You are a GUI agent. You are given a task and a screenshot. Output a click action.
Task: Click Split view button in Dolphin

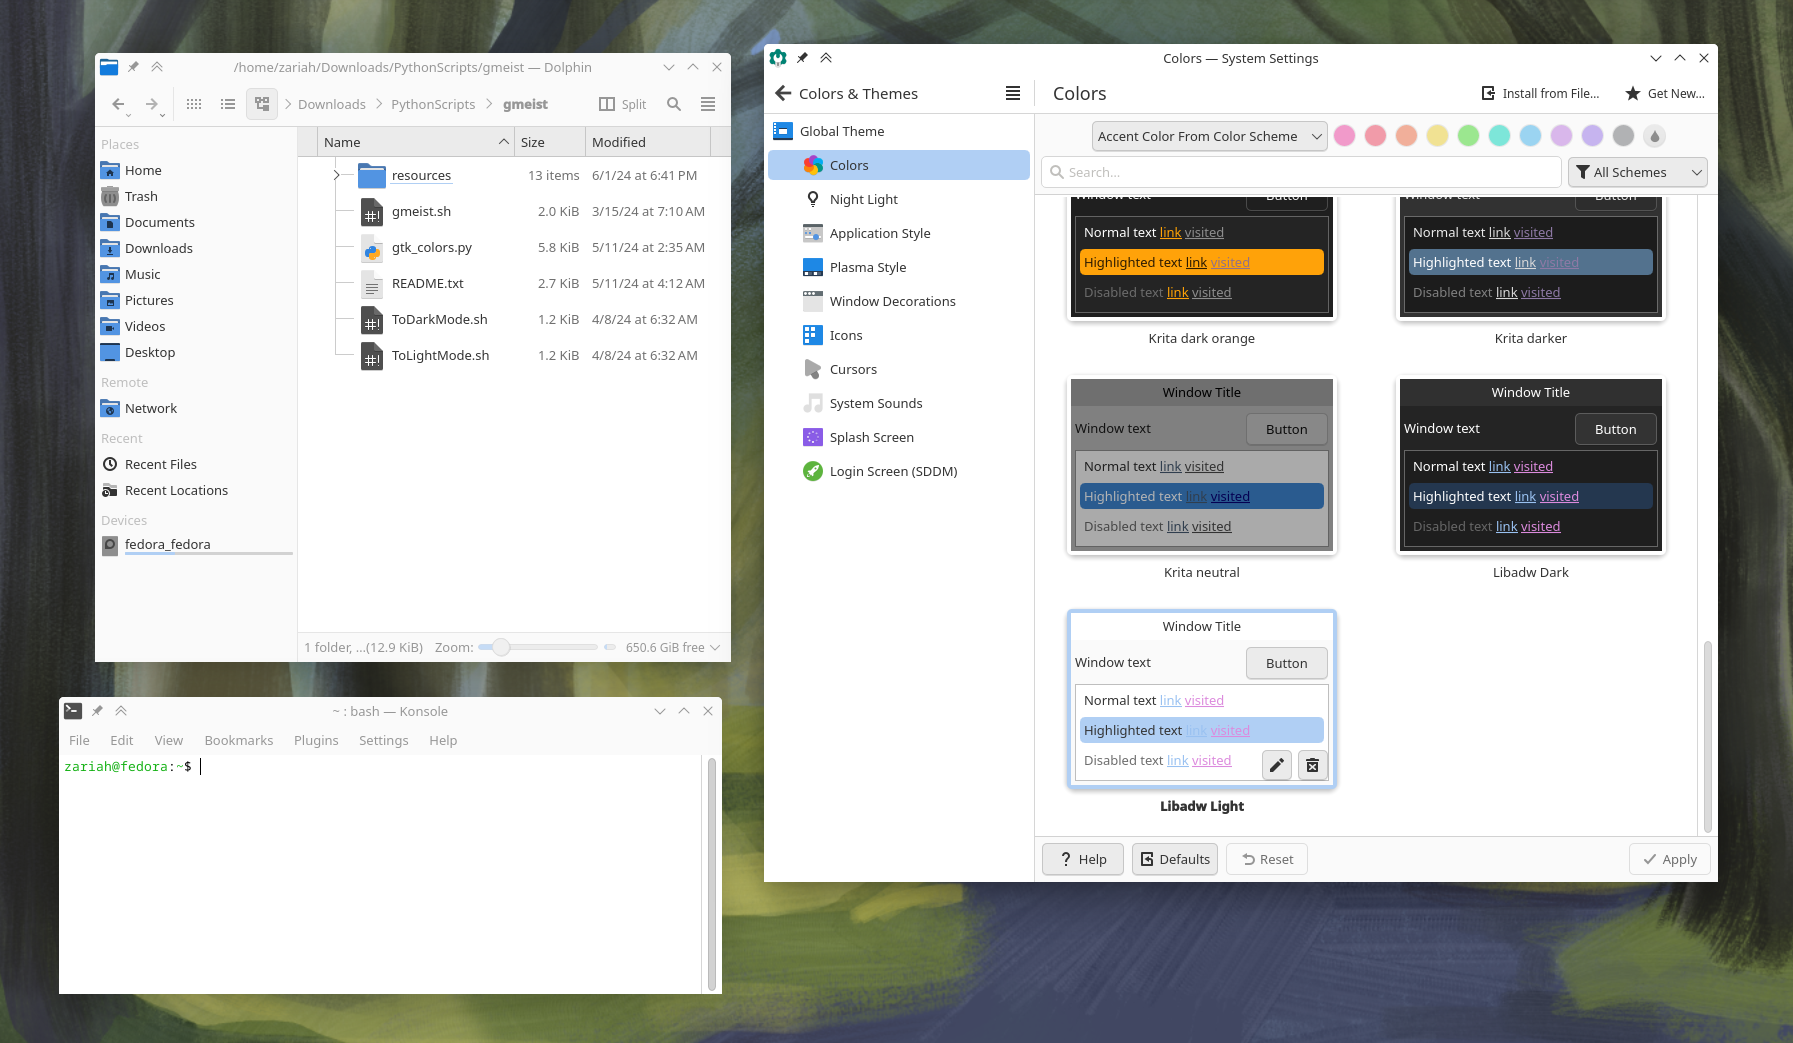[x=622, y=104]
